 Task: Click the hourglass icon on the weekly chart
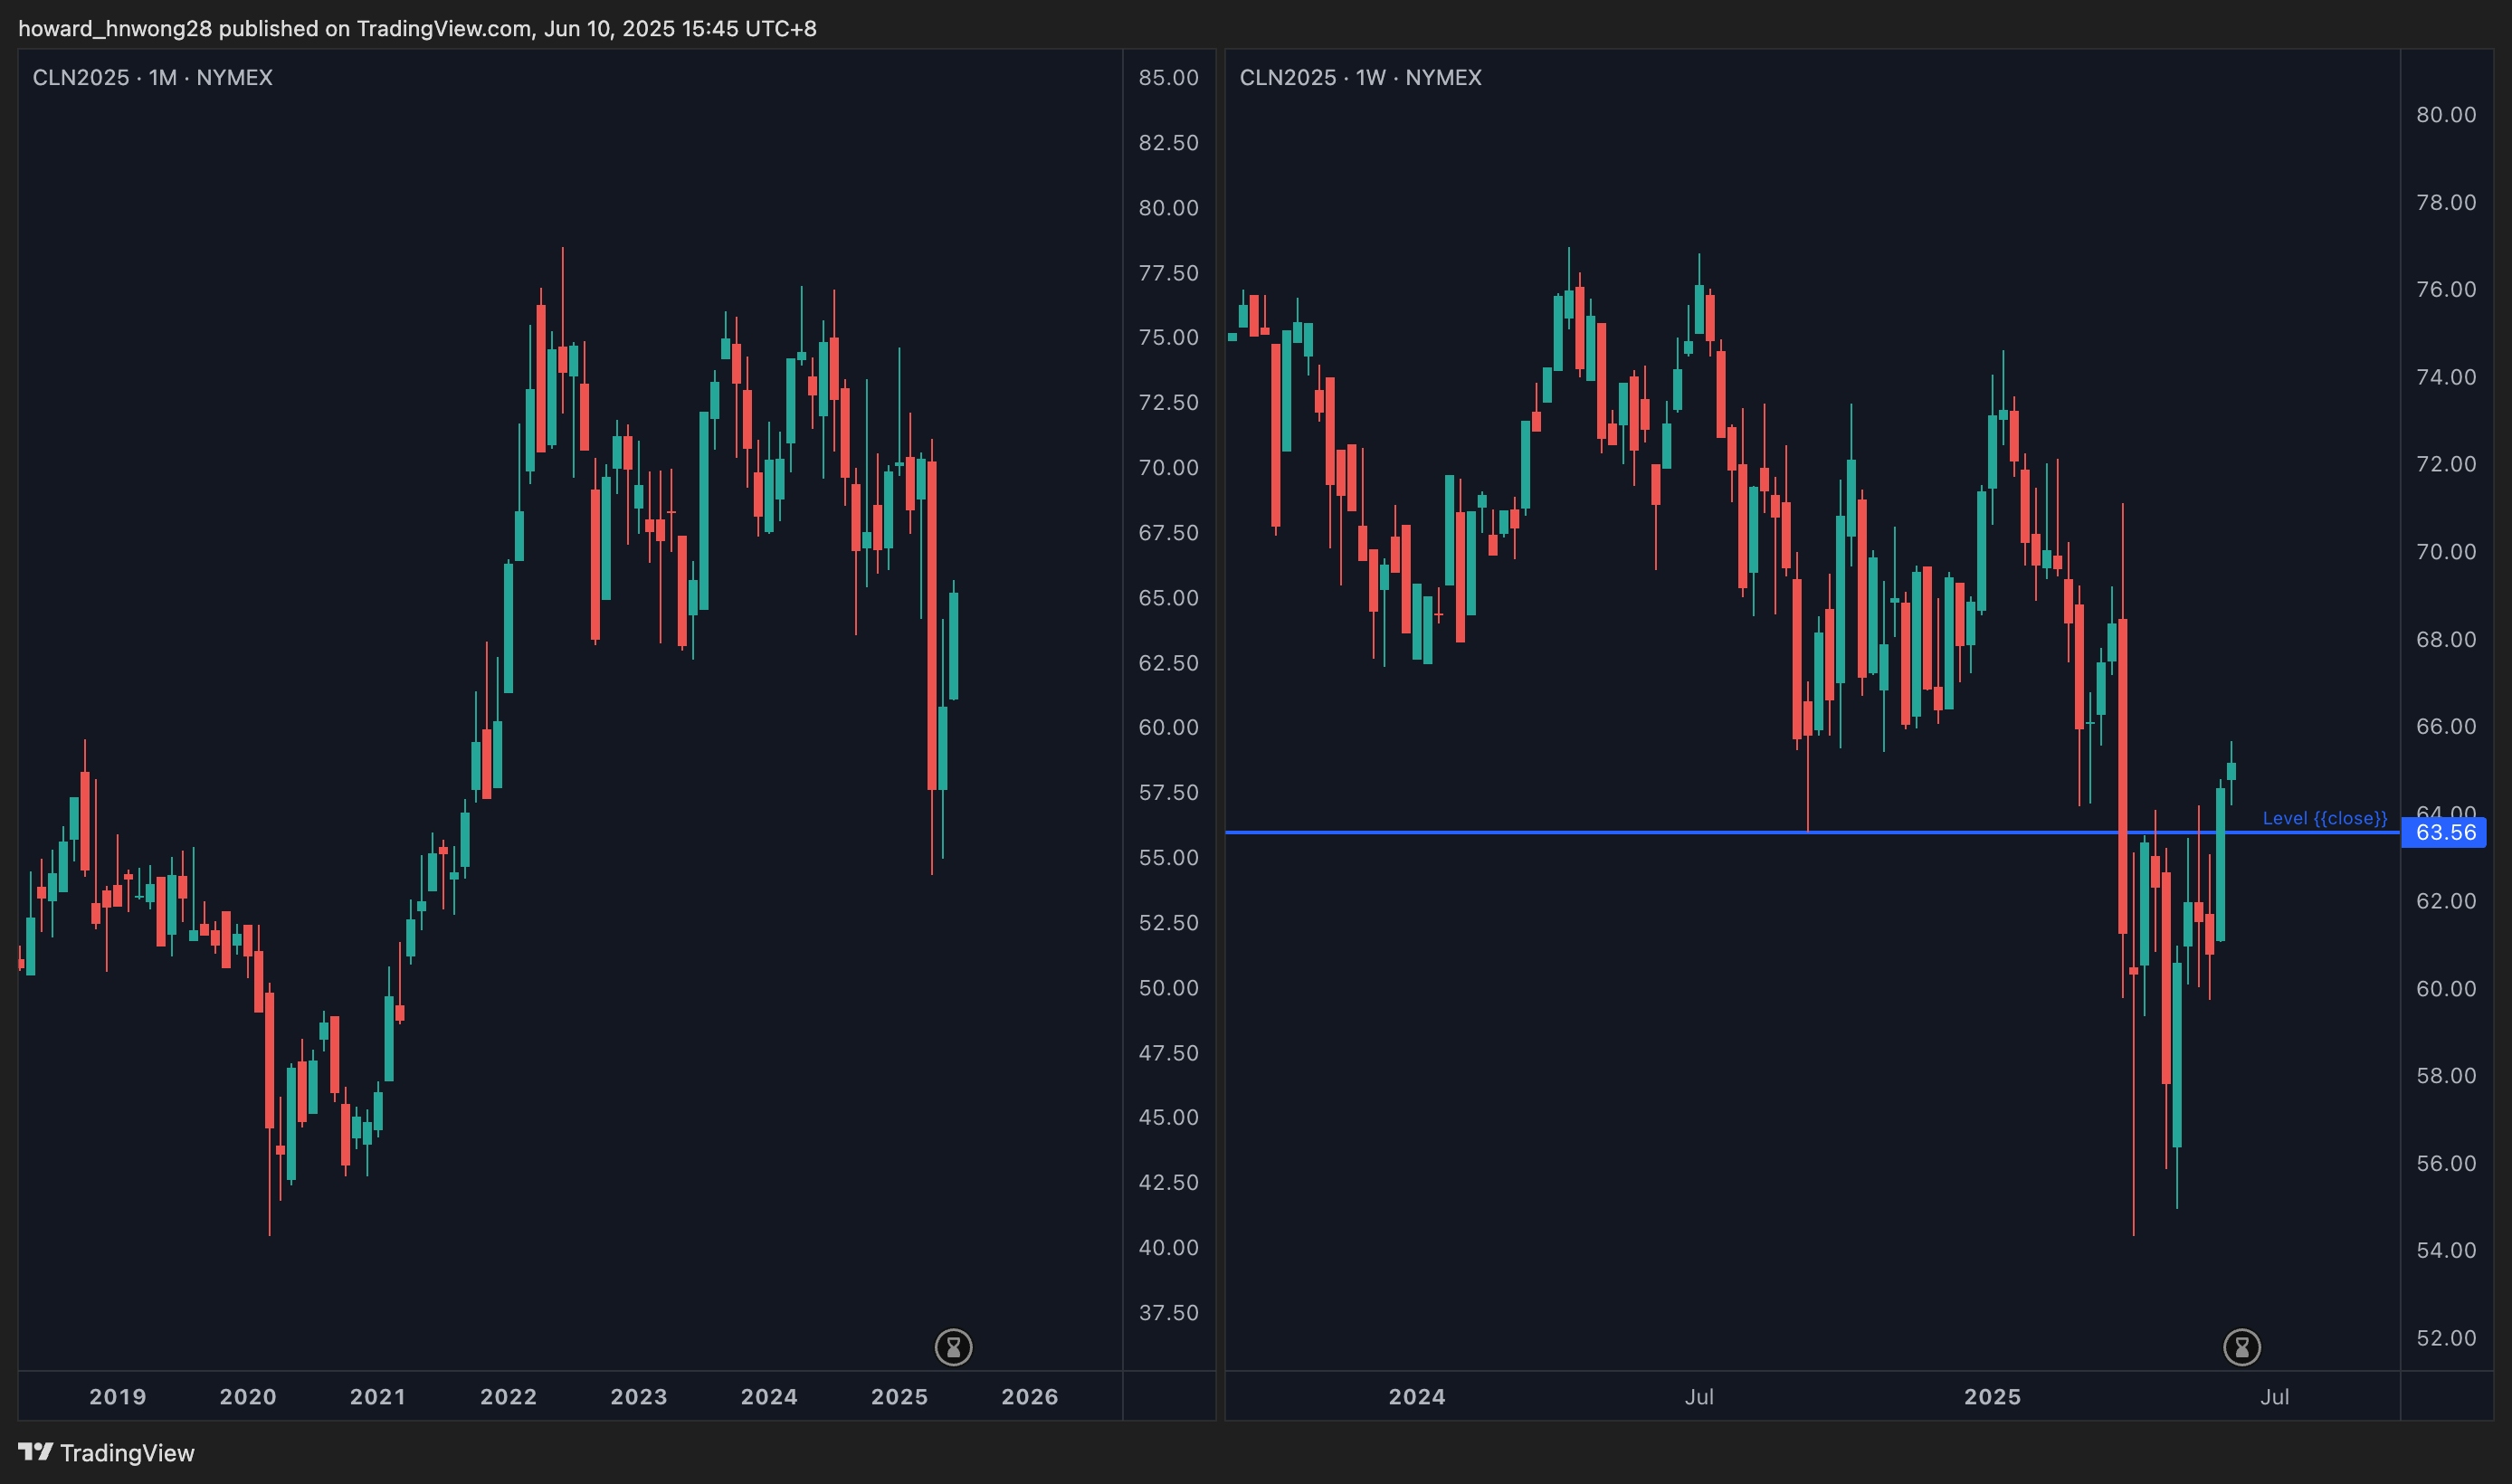2241,1347
